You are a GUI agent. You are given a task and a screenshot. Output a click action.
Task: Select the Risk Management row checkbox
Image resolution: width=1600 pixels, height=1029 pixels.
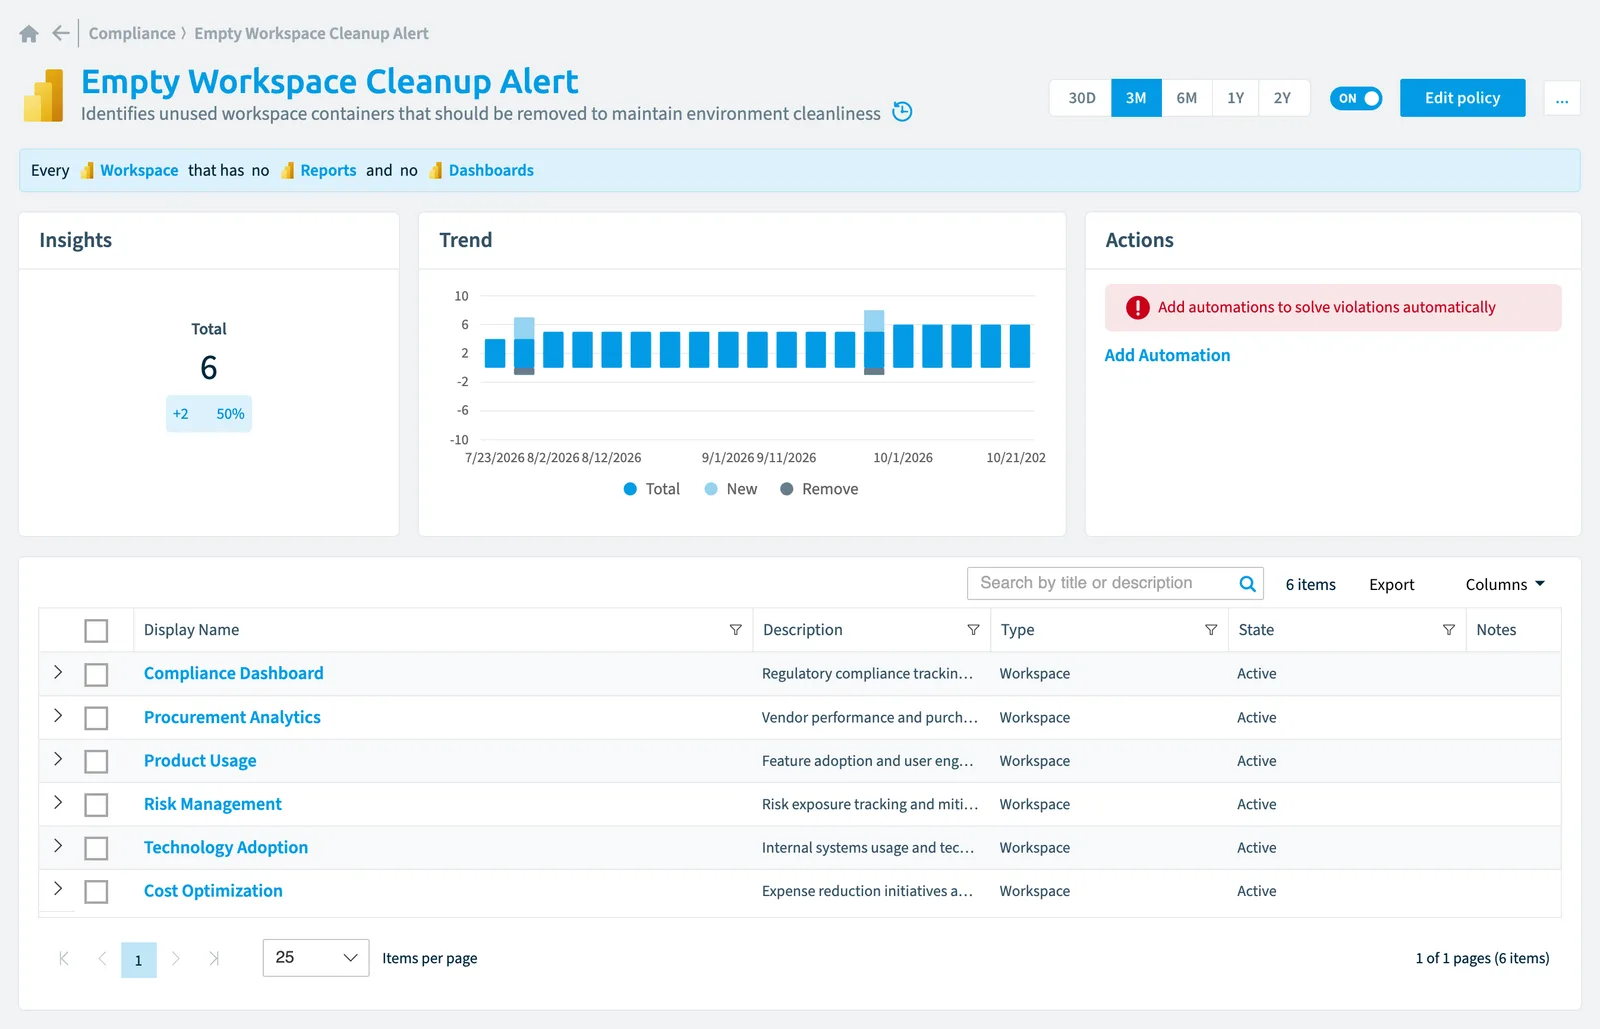(x=96, y=805)
